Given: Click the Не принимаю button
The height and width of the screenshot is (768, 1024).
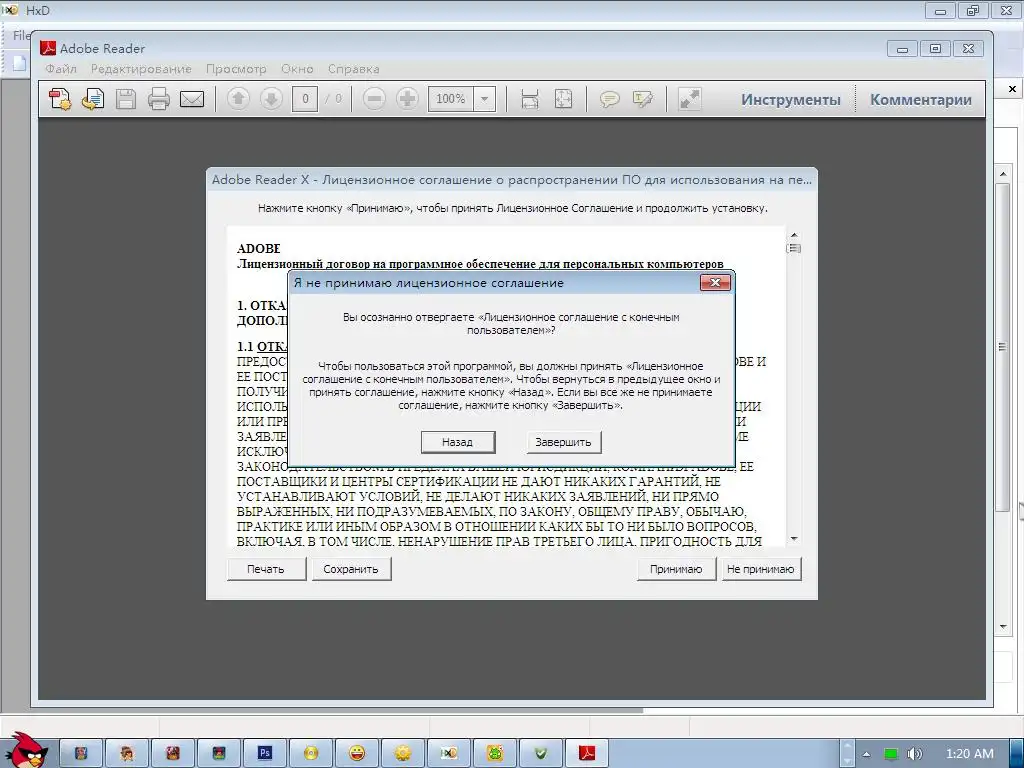Looking at the screenshot, I should (x=761, y=569).
